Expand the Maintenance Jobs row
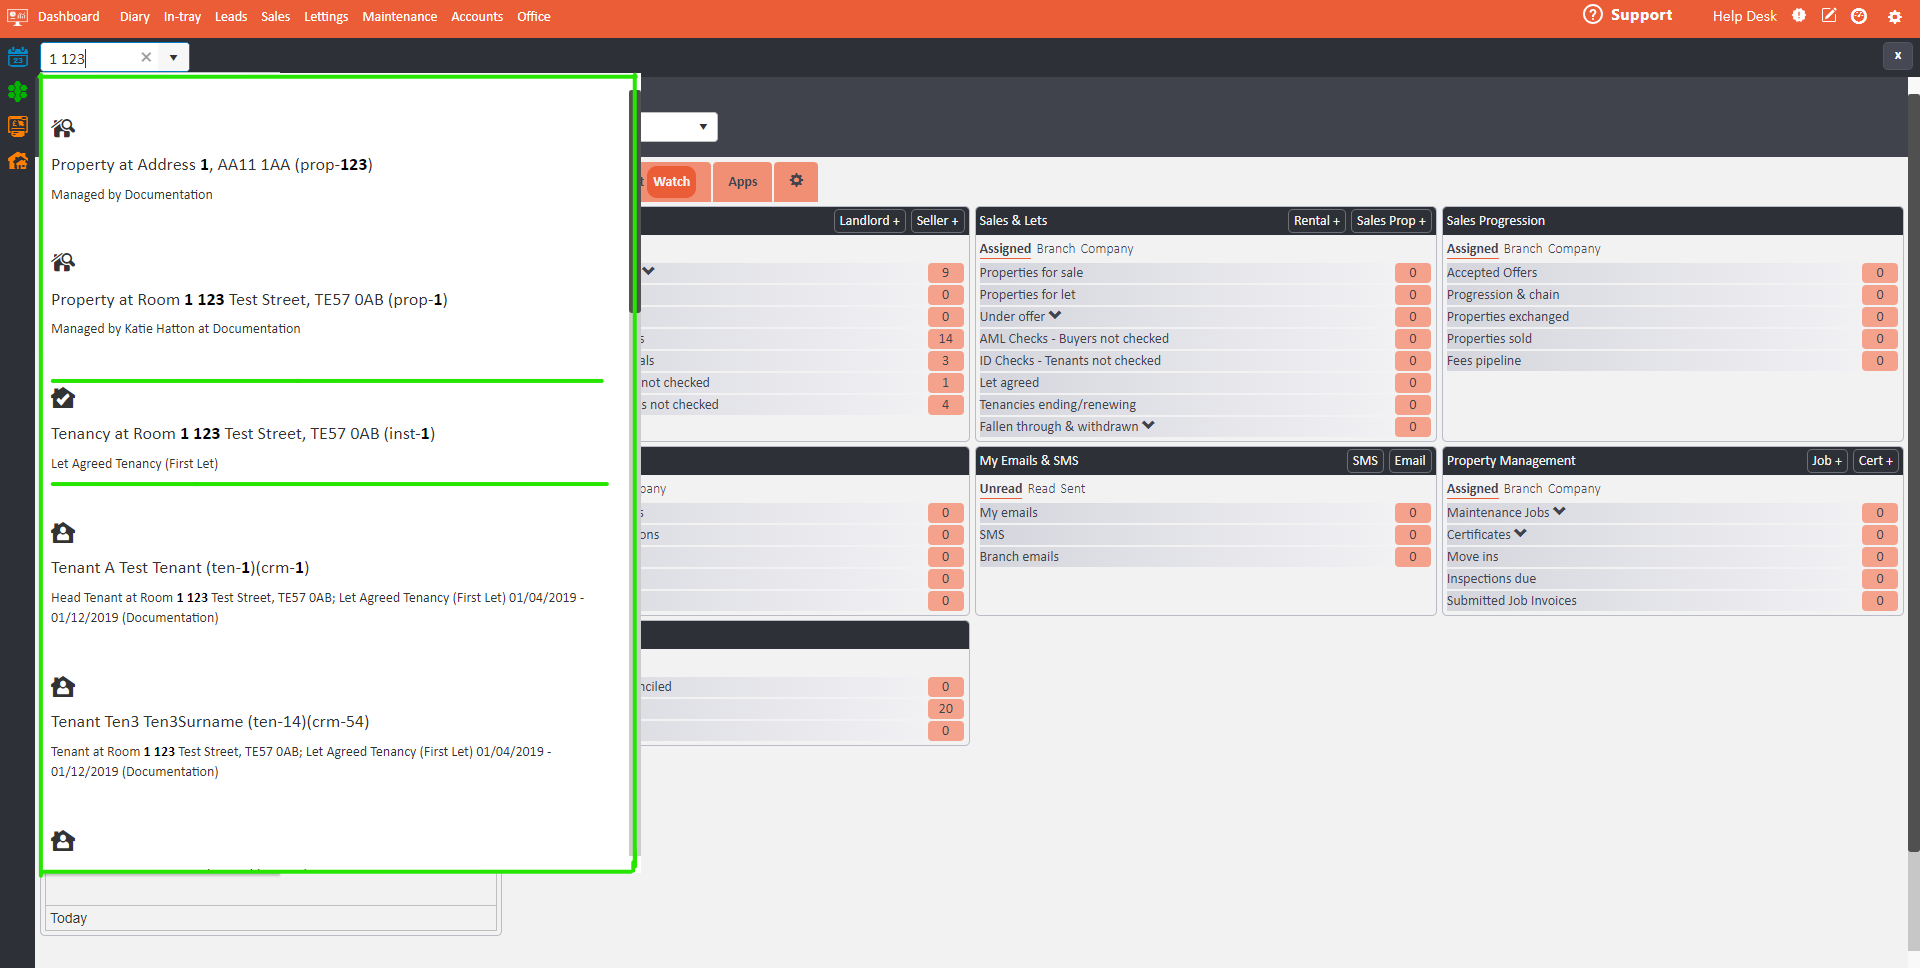 (x=1559, y=512)
